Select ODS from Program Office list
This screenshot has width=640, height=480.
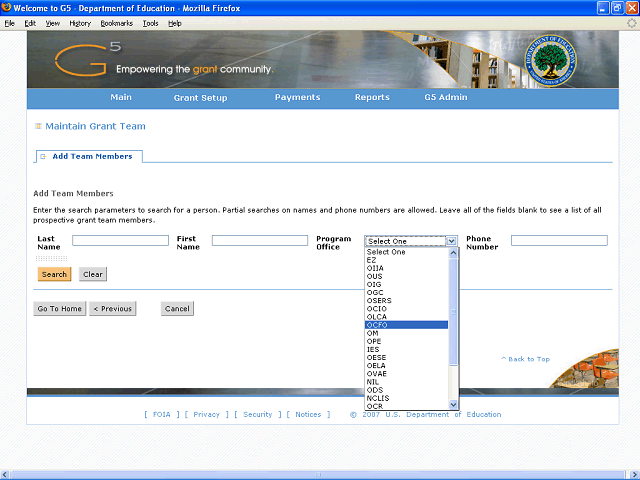coord(407,390)
